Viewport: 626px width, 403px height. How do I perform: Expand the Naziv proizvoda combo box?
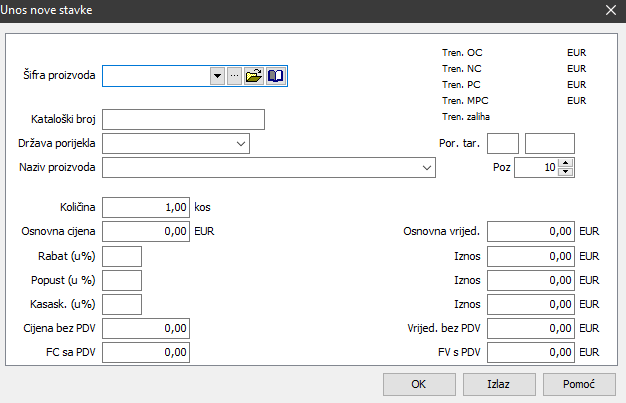click(427, 167)
